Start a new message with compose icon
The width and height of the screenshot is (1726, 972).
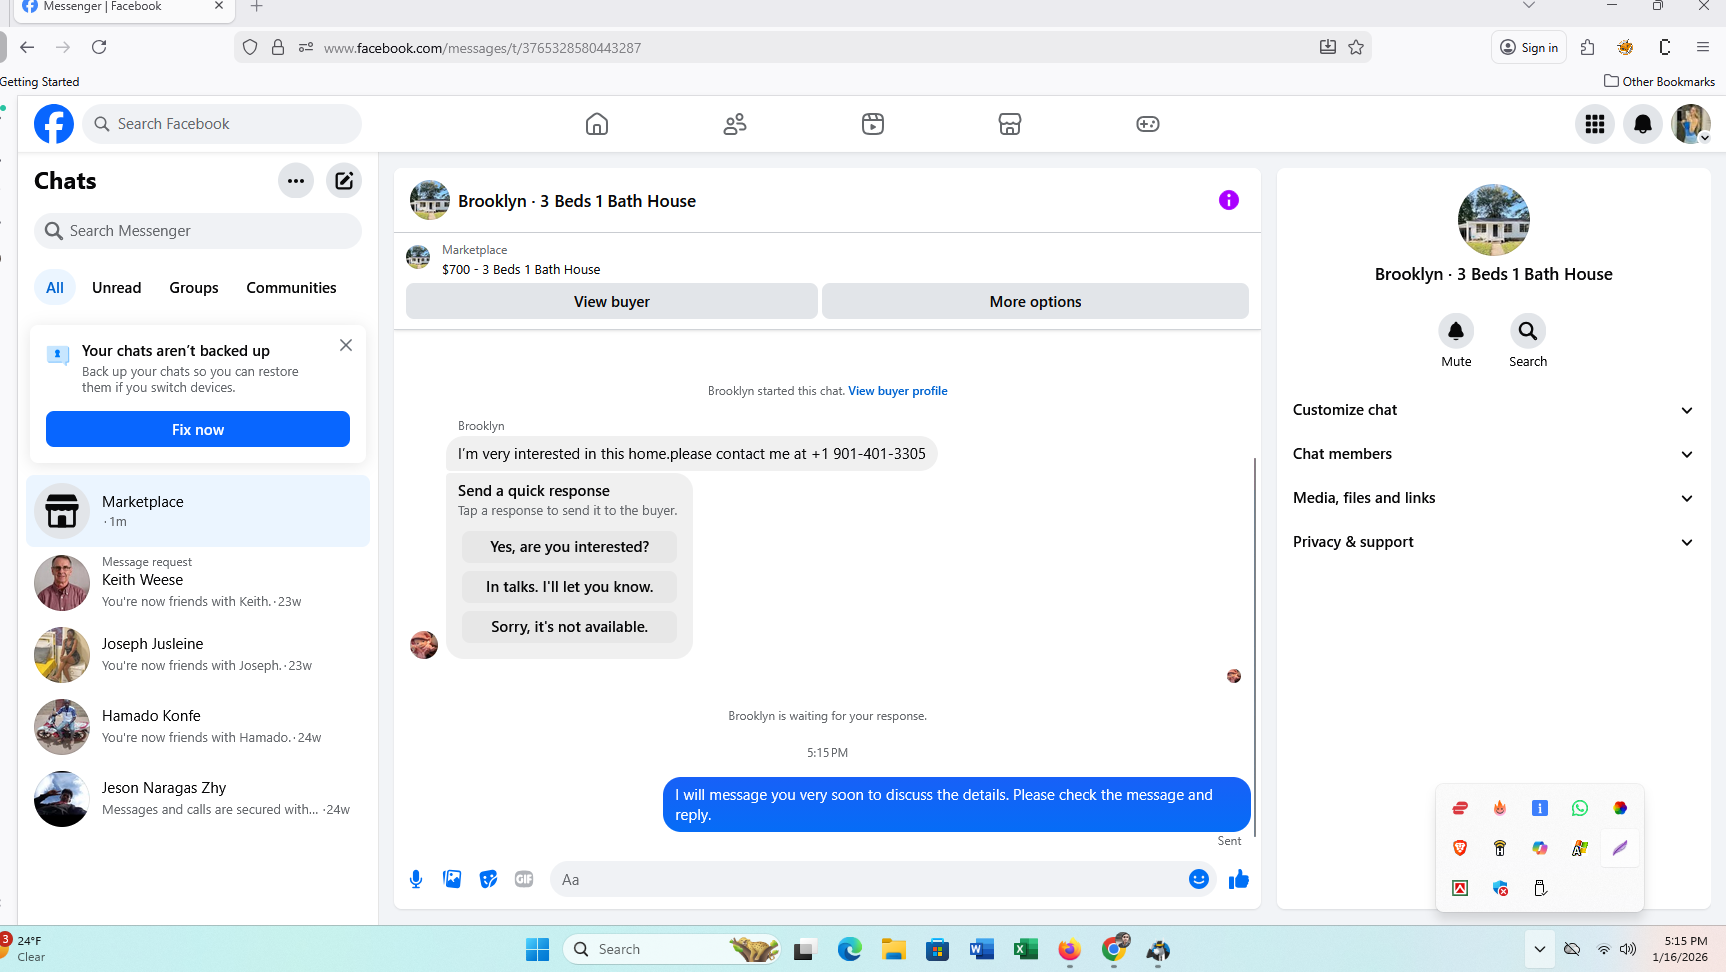[344, 181]
